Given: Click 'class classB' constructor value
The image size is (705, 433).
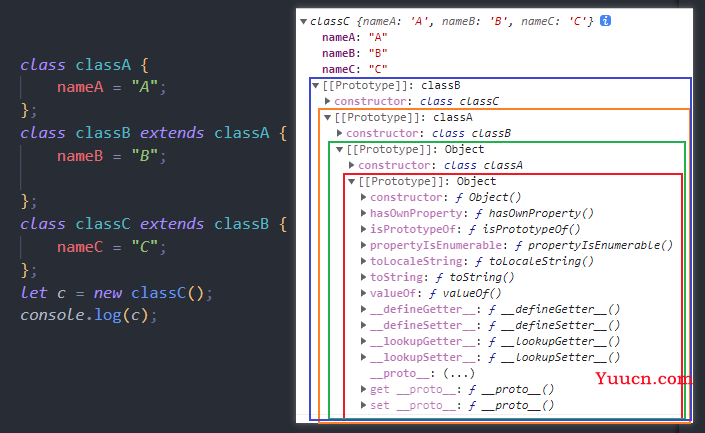Looking at the screenshot, I should [x=471, y=133].
